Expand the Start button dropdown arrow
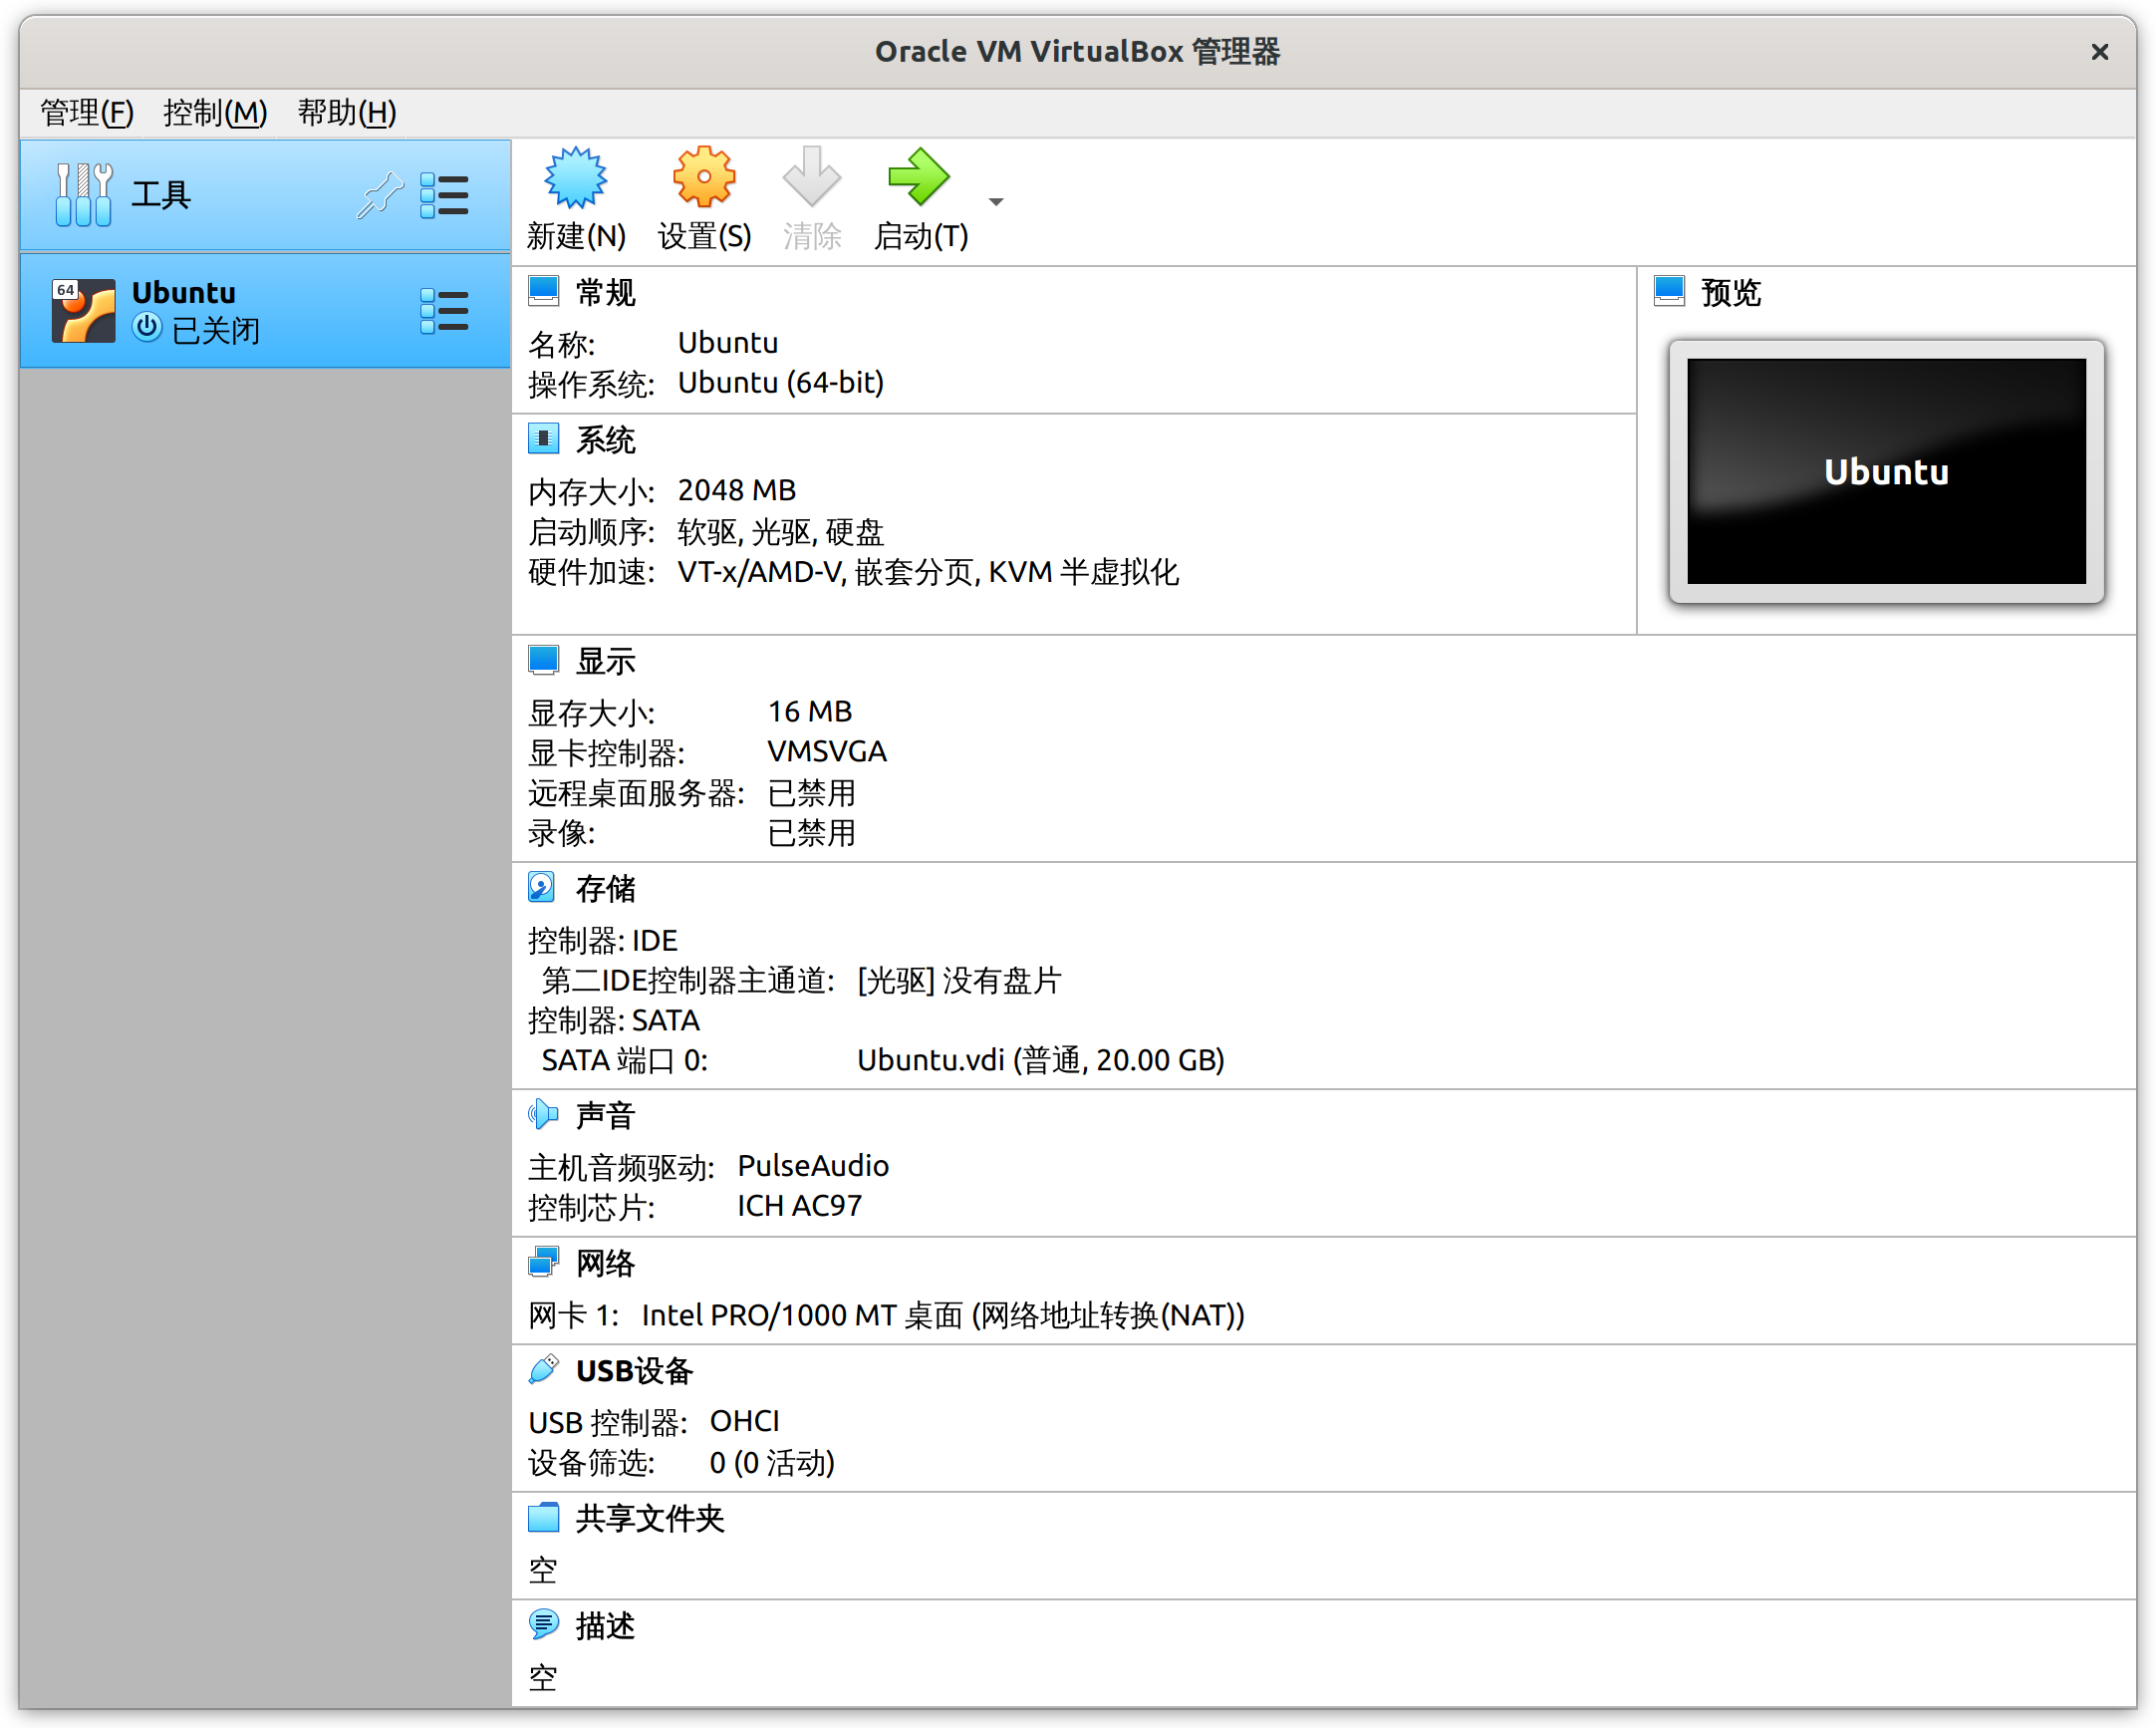This screenshot has height=1728, width=2156. click(995, 202)
